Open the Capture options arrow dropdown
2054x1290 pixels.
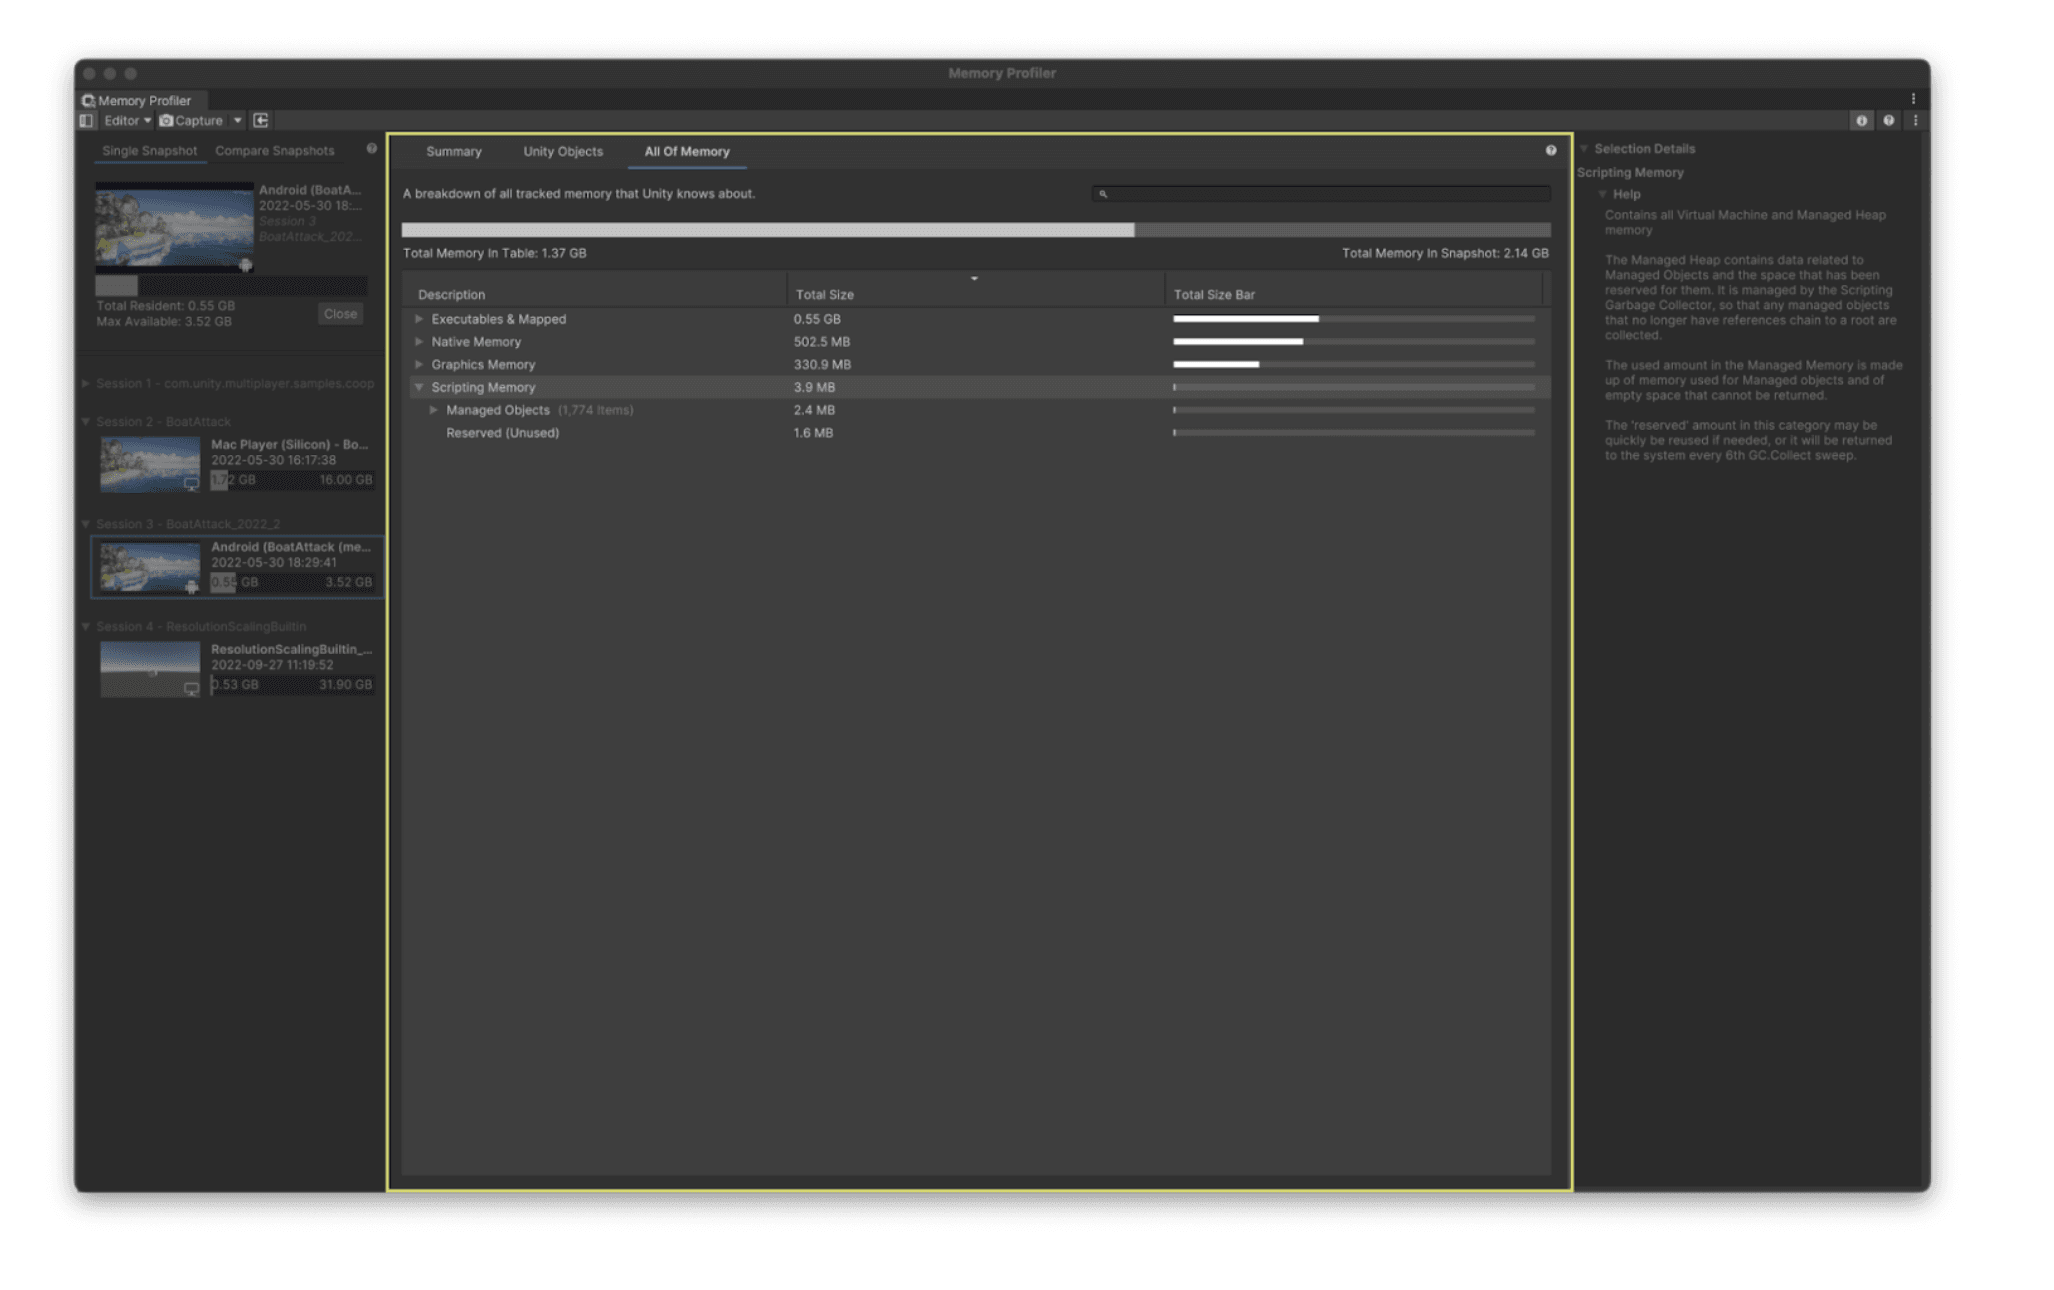tap(238, 120)
